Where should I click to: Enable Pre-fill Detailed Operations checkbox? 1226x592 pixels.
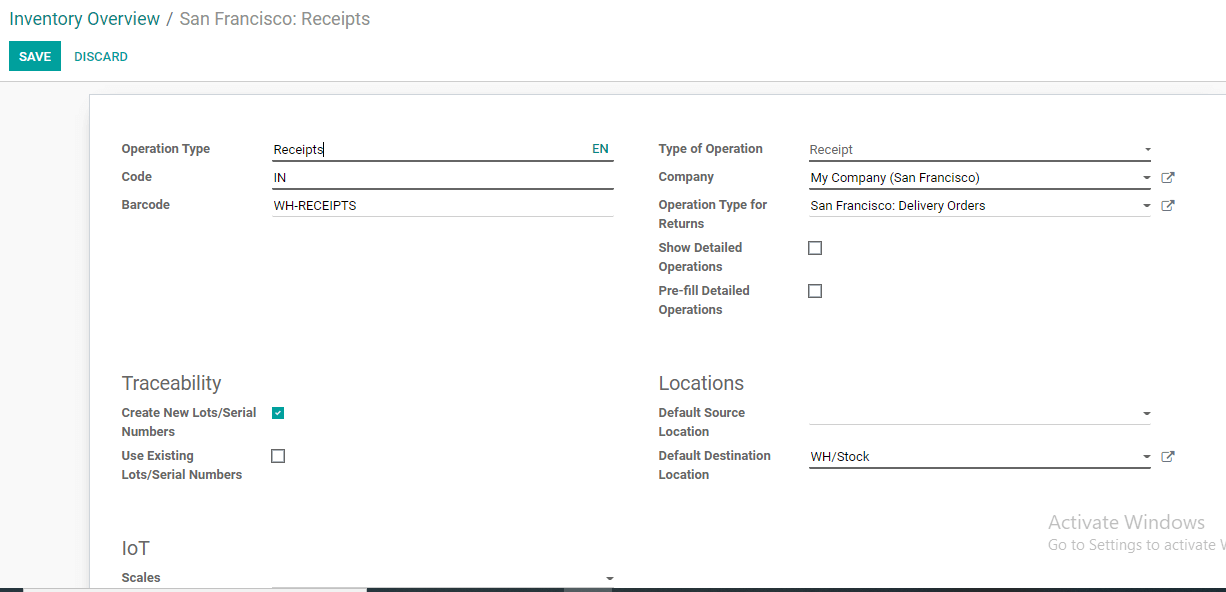(x=815, y=291)
